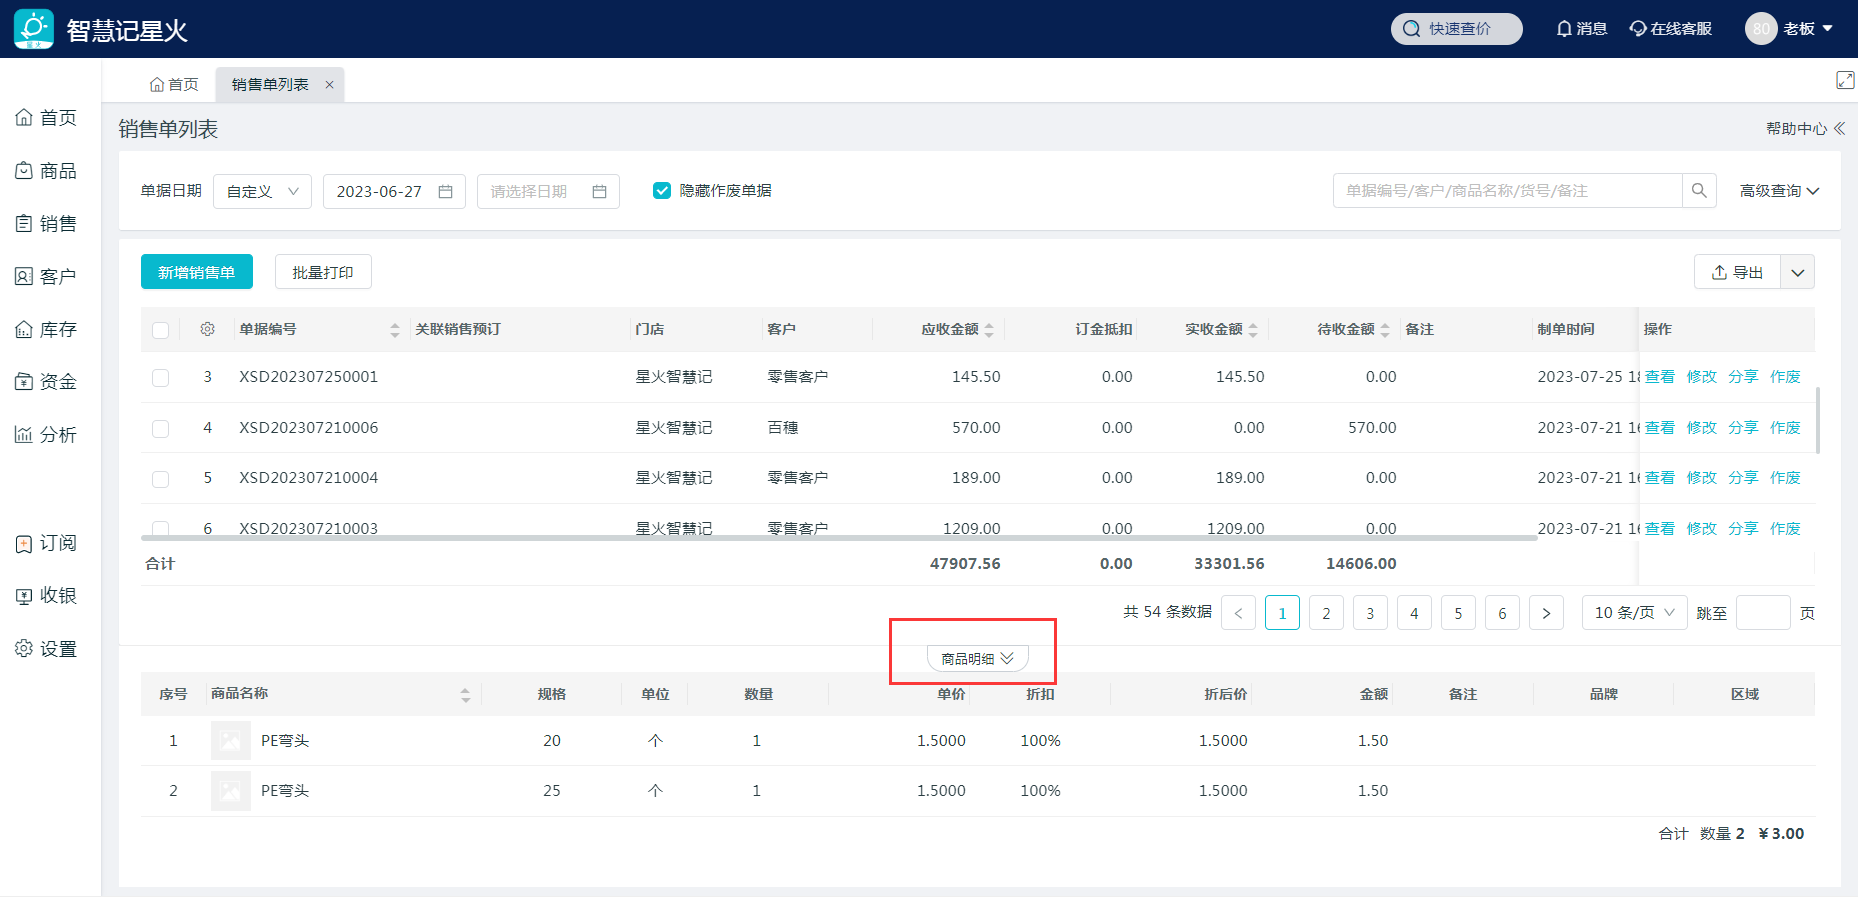Expand 高级查询 advanced search
Screen dimensions: 1858x897
click(1779, 191)
